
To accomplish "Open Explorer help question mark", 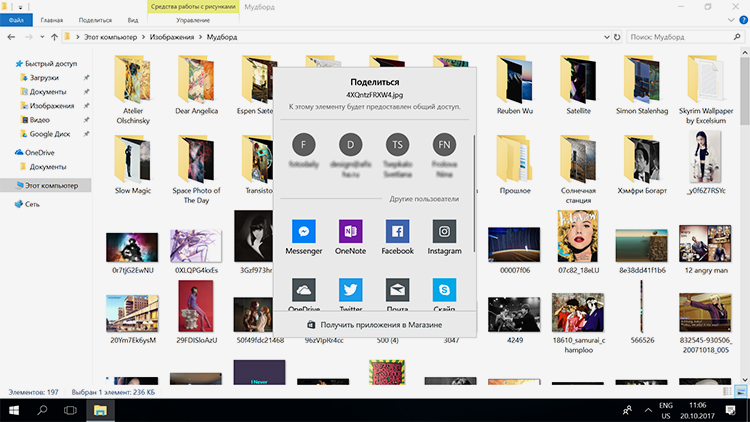I will point(744,20).
